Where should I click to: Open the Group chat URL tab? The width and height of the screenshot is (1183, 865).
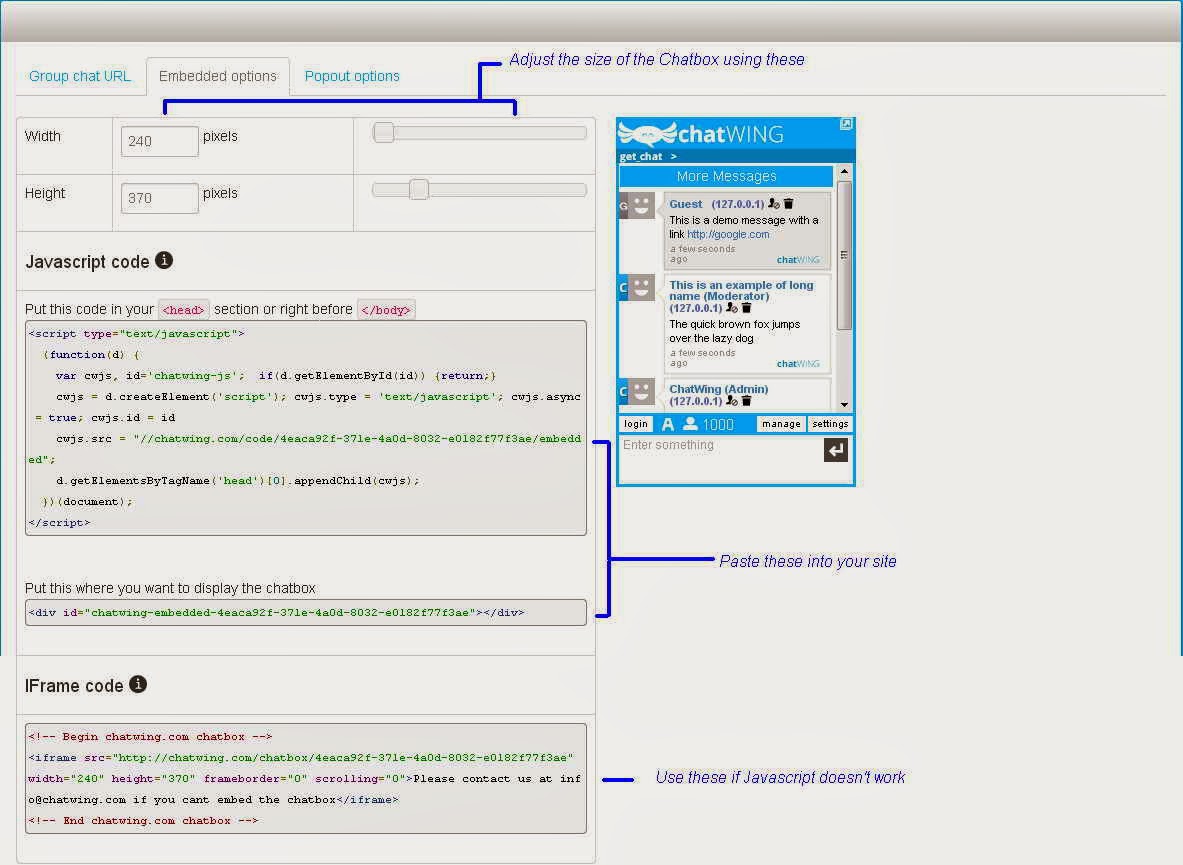pyautogui.click(x=79, y=76)
